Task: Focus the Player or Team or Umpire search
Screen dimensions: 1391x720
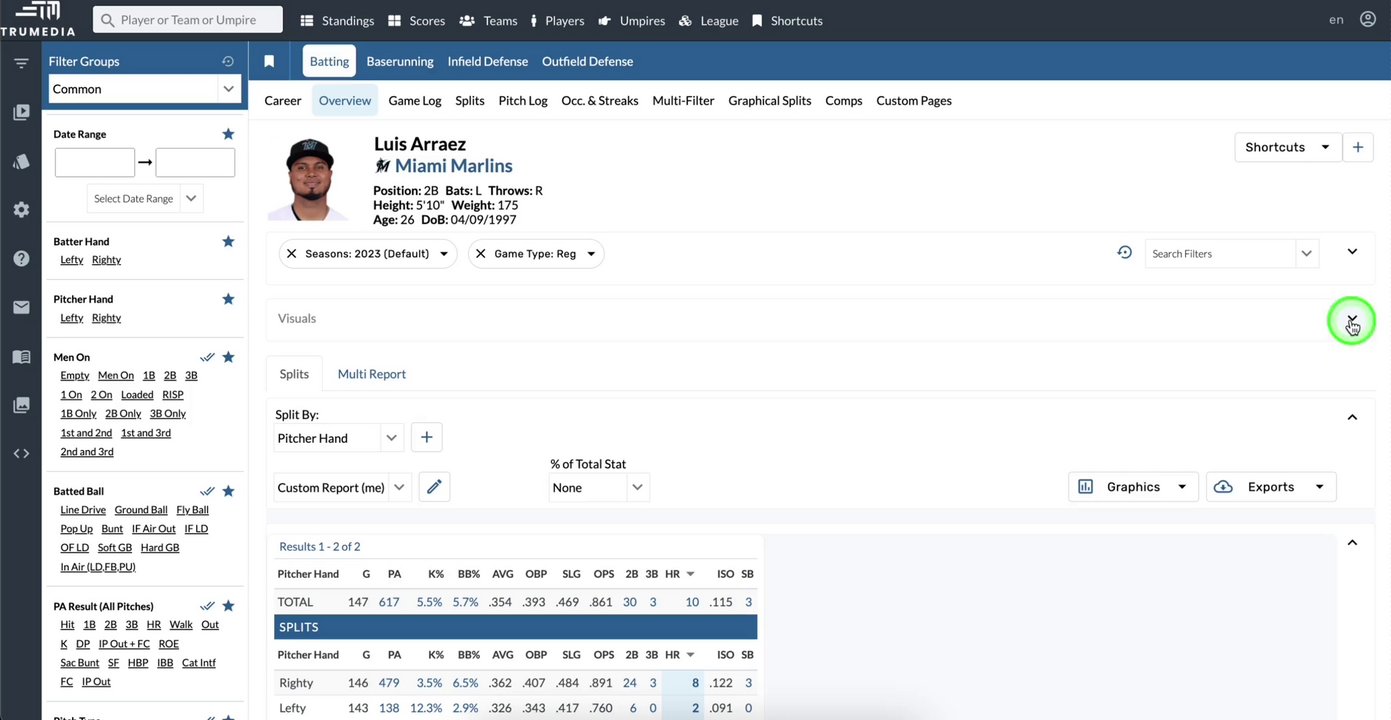Action: pyautogui.click(x=188, y=20)
